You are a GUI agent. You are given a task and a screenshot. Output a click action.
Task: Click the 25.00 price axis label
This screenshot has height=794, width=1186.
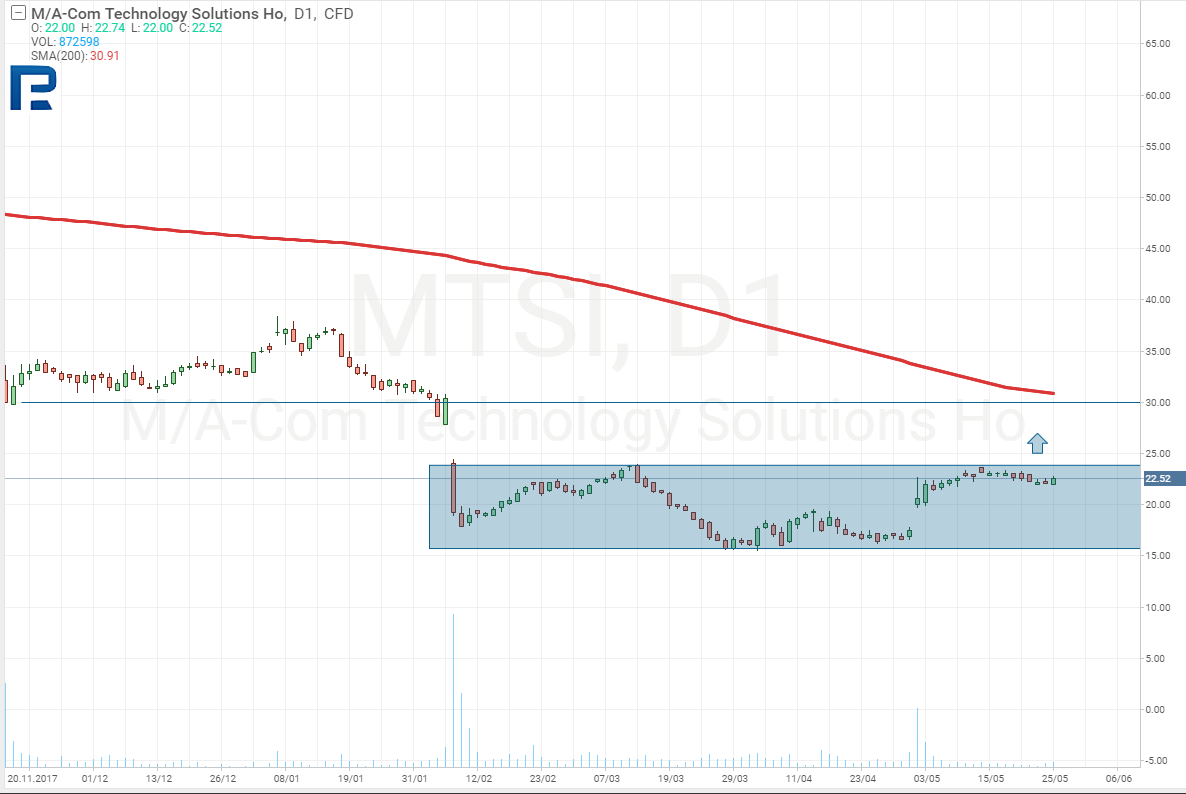tap(1157, 454)
